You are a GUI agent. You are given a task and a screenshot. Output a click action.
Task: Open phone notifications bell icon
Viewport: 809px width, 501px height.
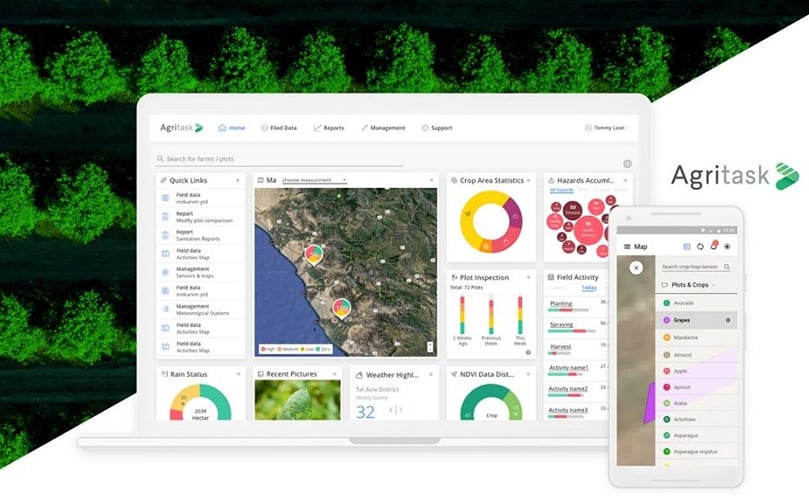(714, 246)
